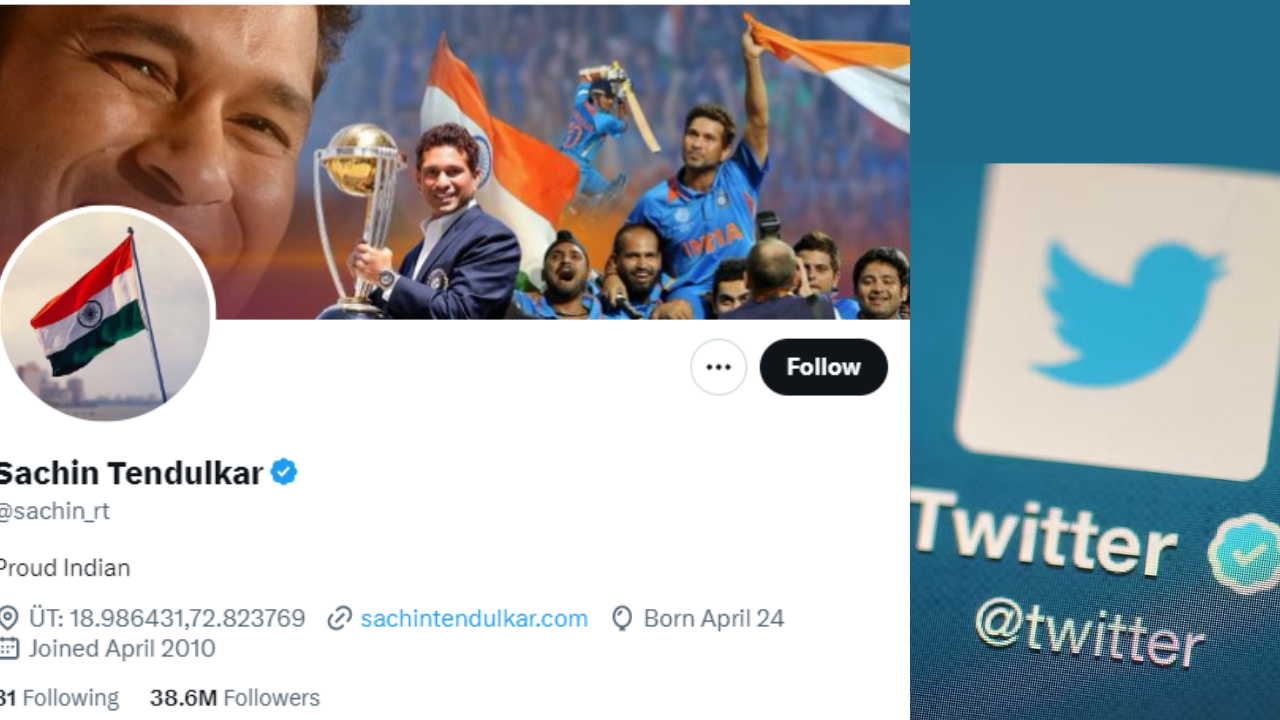Click the birthday balloon icon
This screenshot has height=720, width=1280.
622,619
